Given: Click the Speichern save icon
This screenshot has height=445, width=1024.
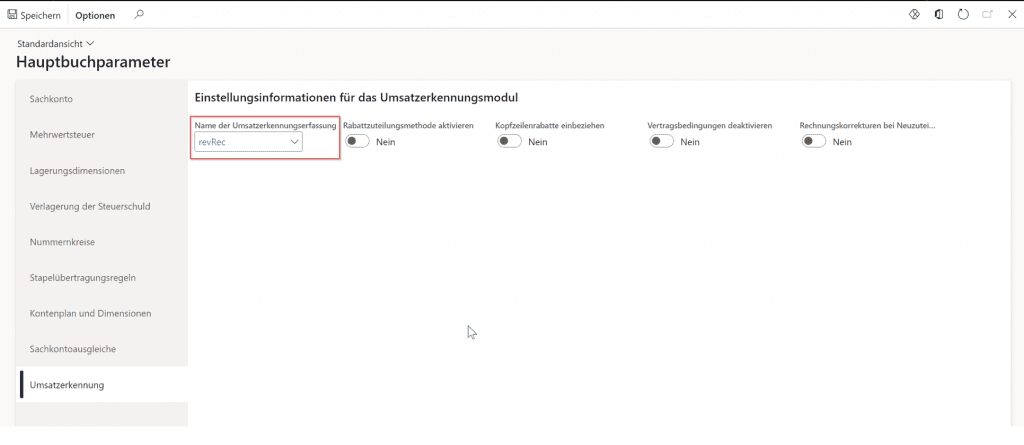Looking at the screenshot, I should (x=12, y=15).
